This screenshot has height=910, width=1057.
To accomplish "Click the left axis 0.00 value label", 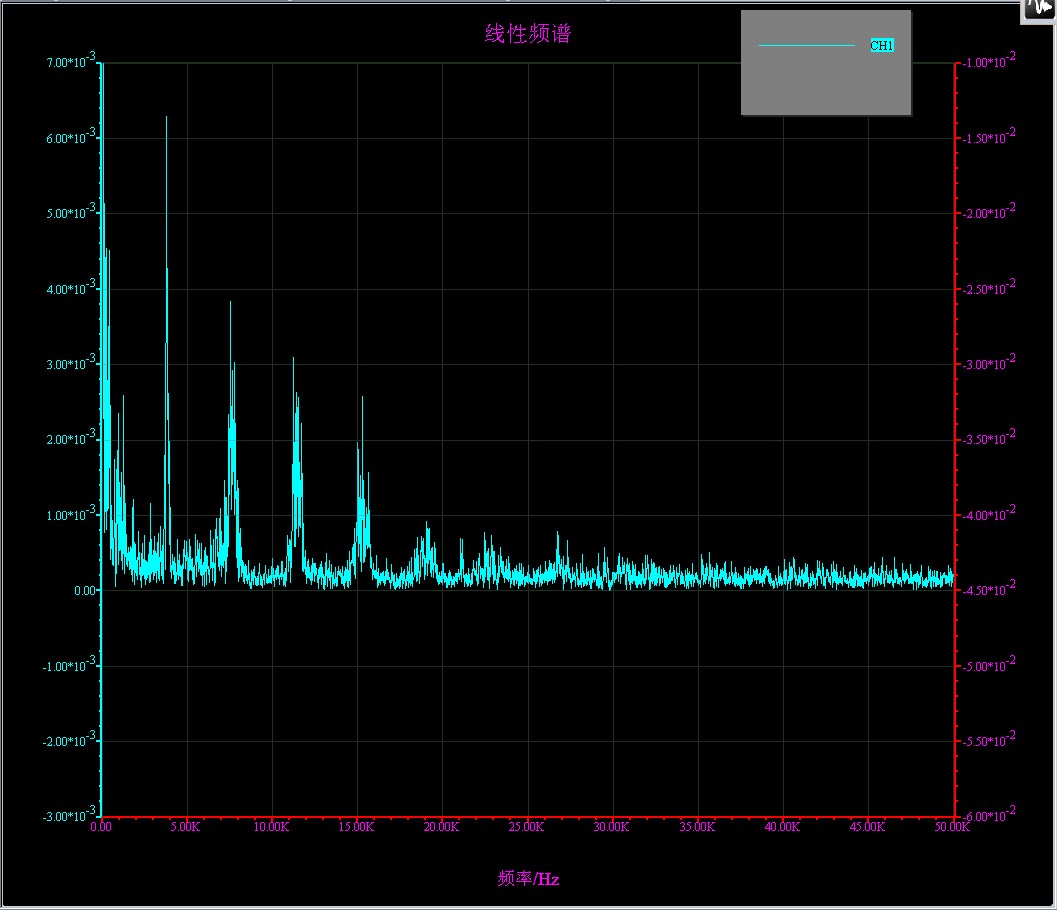I will pos(85,591).
